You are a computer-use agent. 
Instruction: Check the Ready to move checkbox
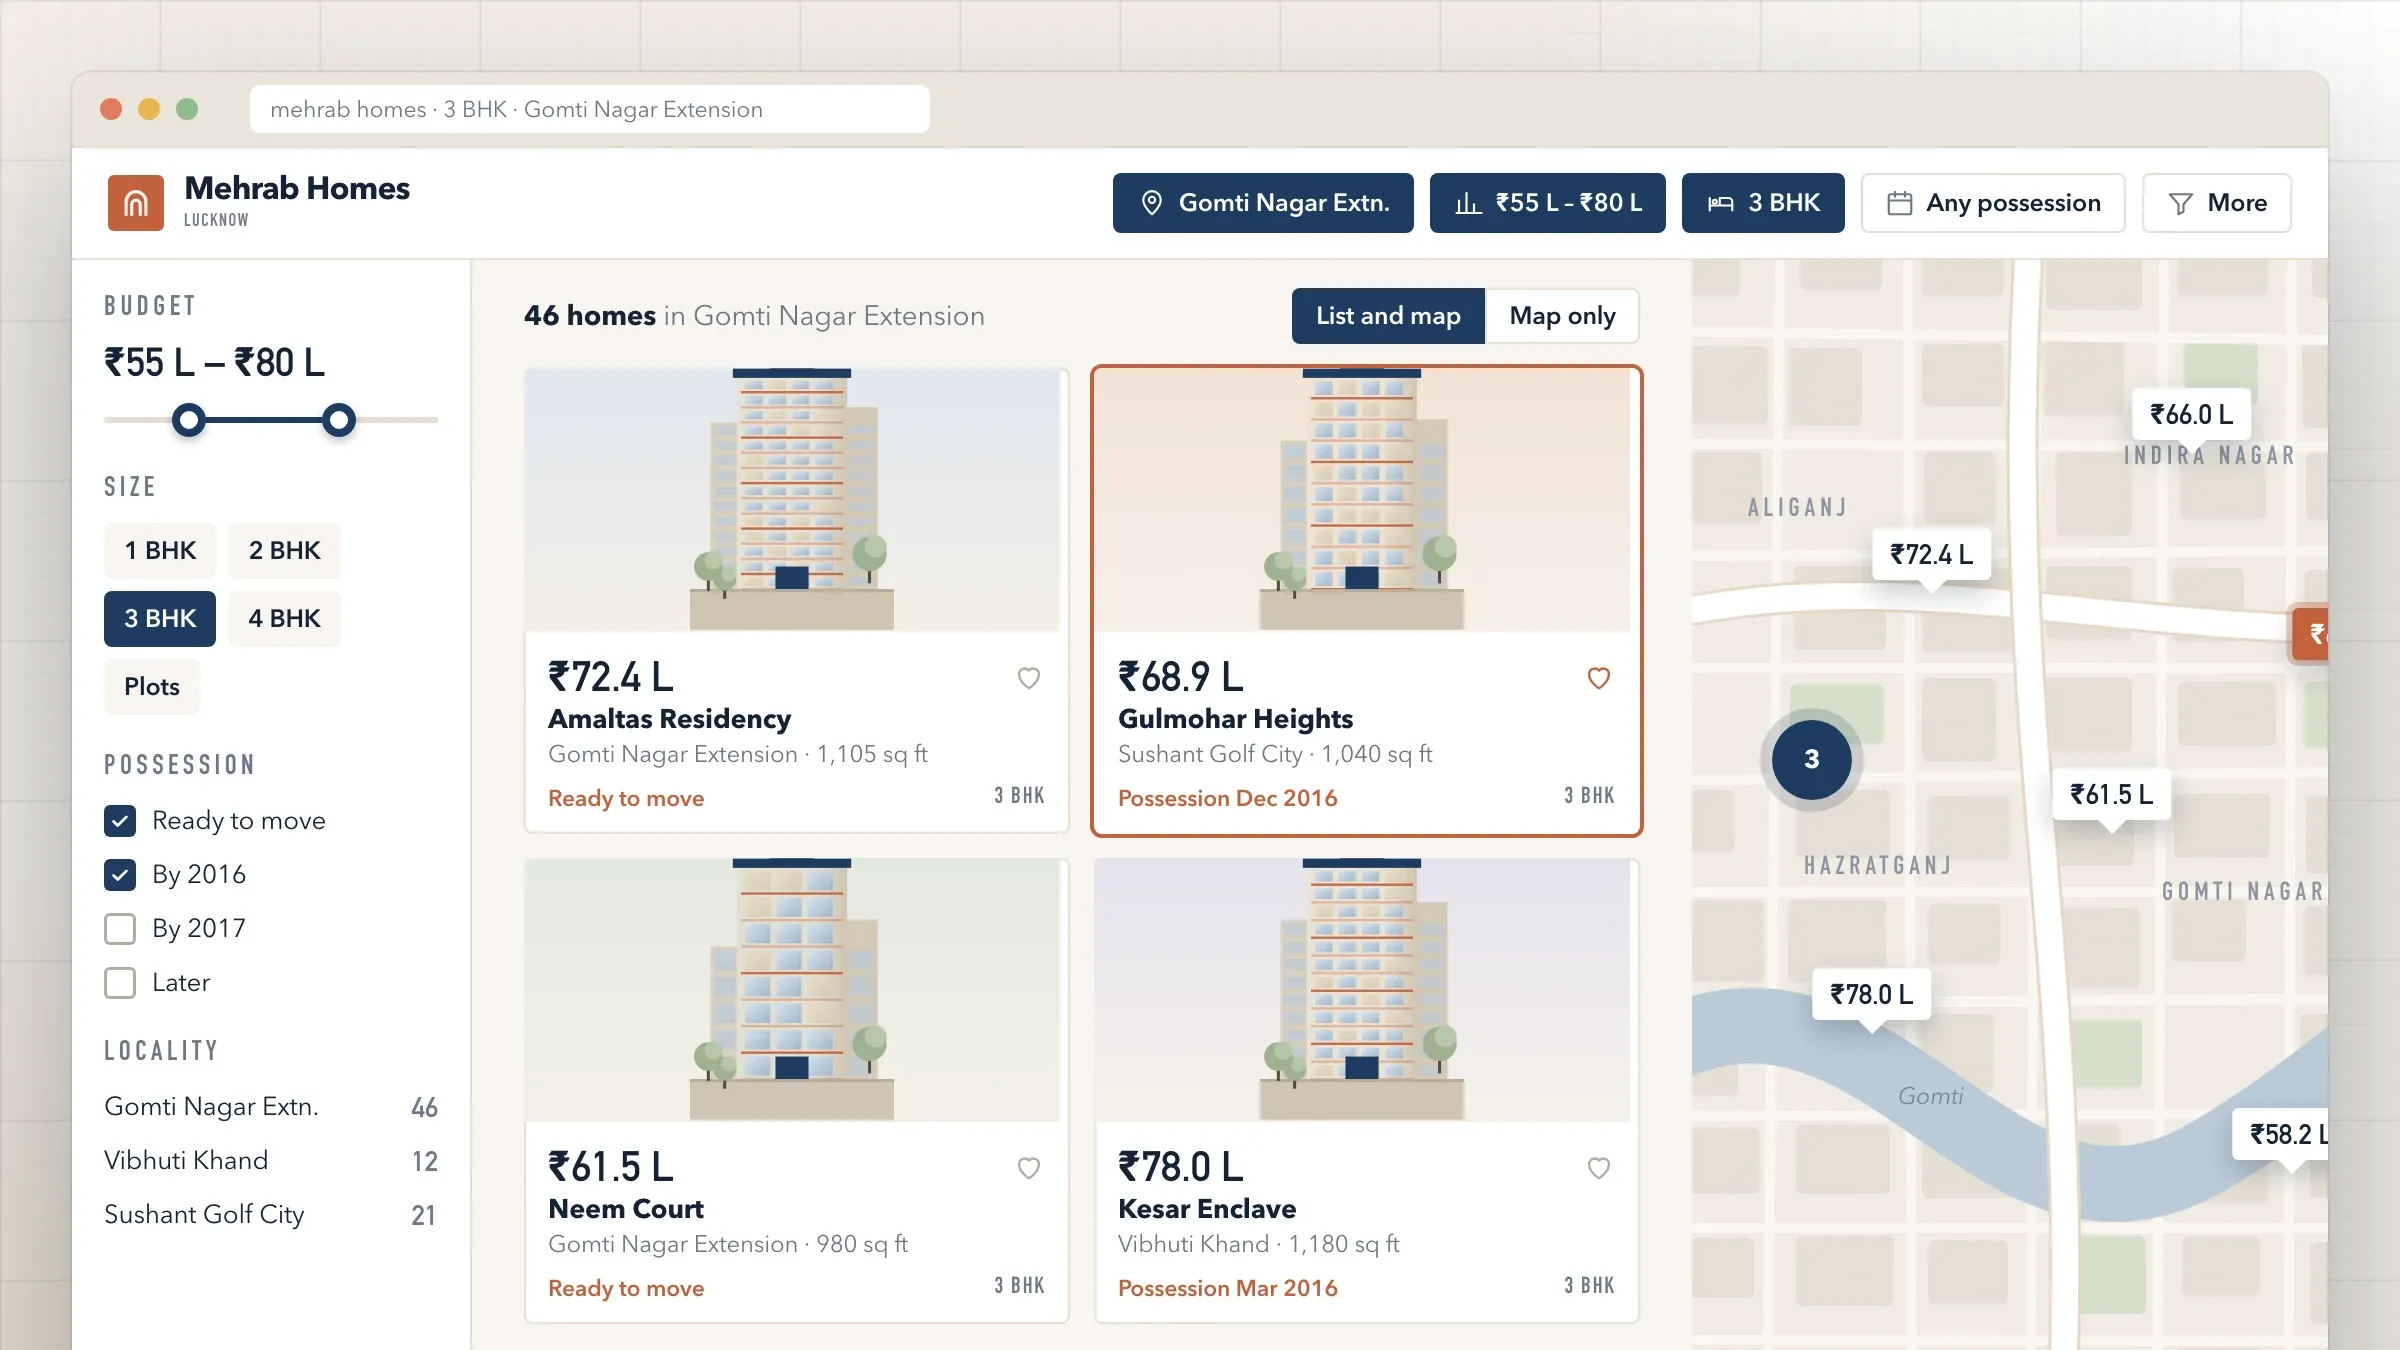coord(120,821)
